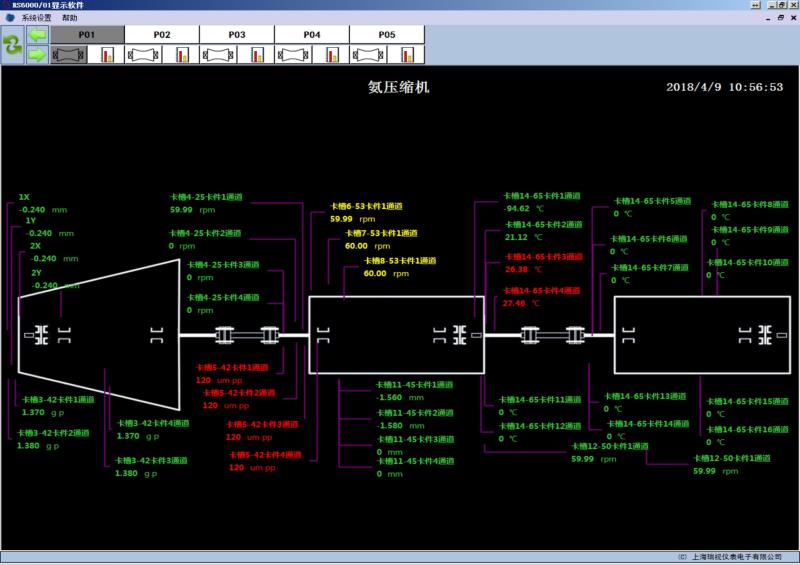Click the 氨压缩机 title heading
Viewport: 800px width, 565px height.
click(398, 88)
